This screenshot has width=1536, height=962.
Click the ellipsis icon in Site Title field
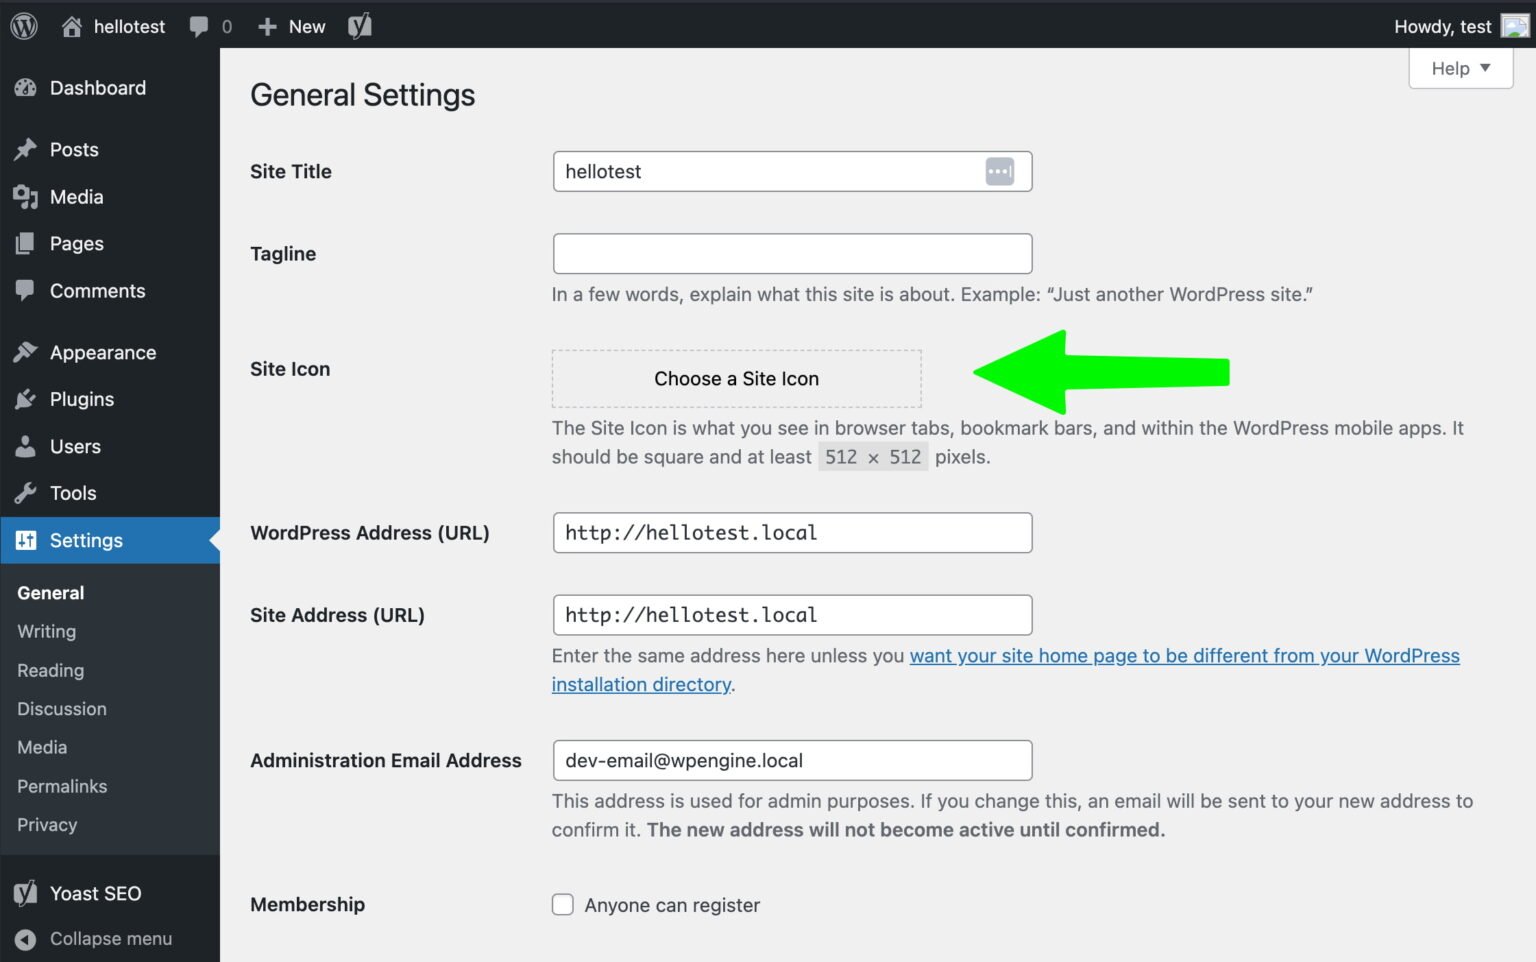(998, 171)
